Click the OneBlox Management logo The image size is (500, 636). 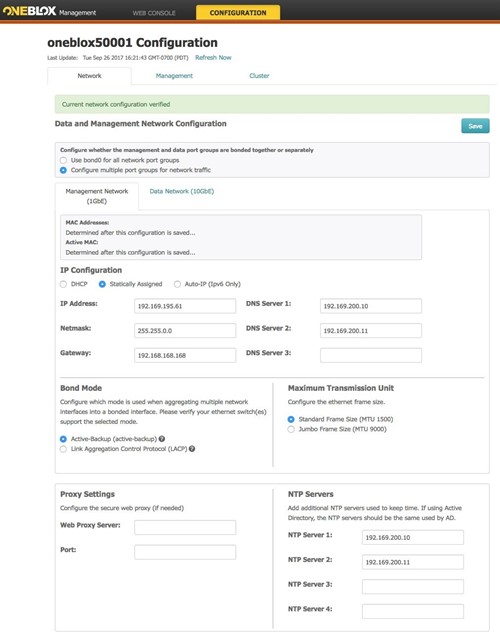point(49,11)
